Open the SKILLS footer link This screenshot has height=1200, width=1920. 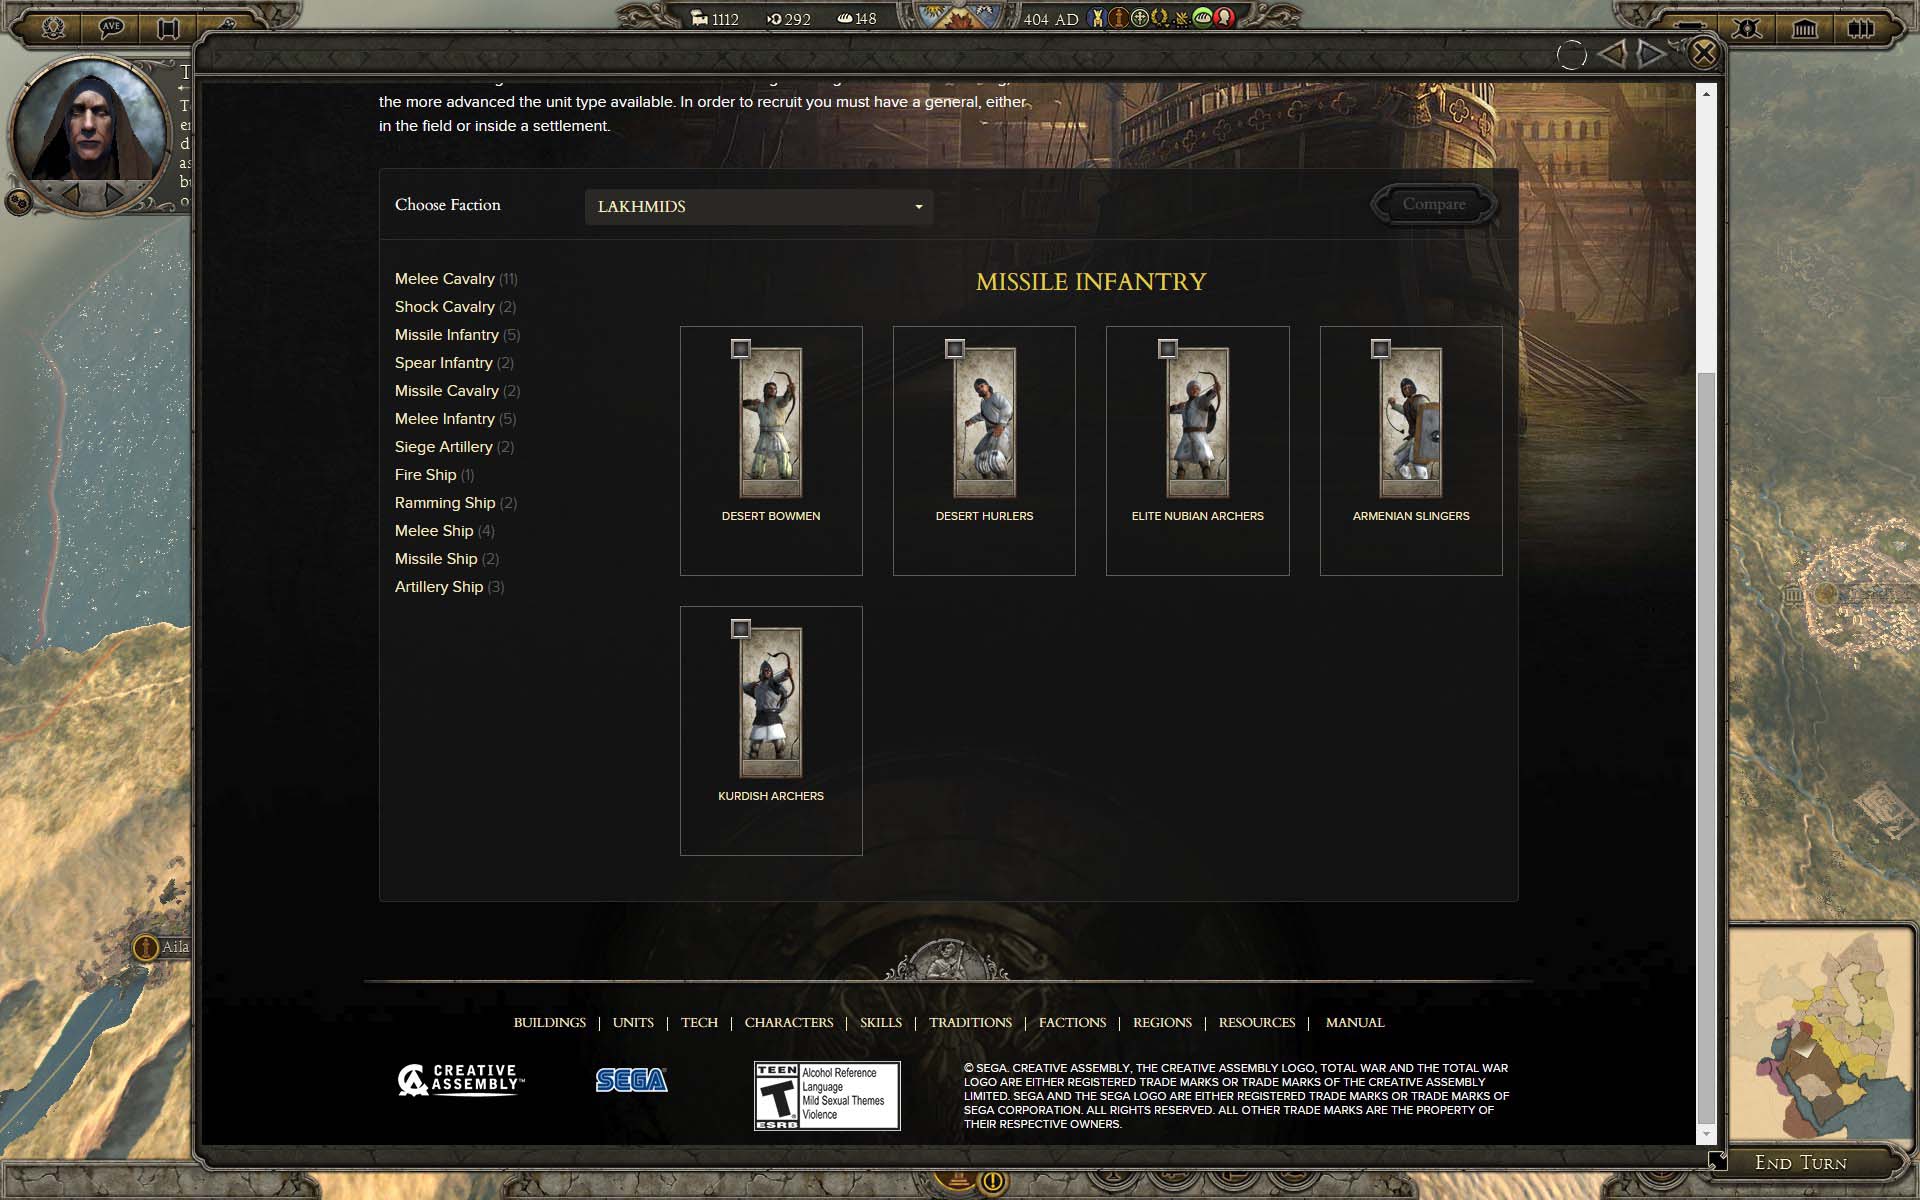point(881,1022)
